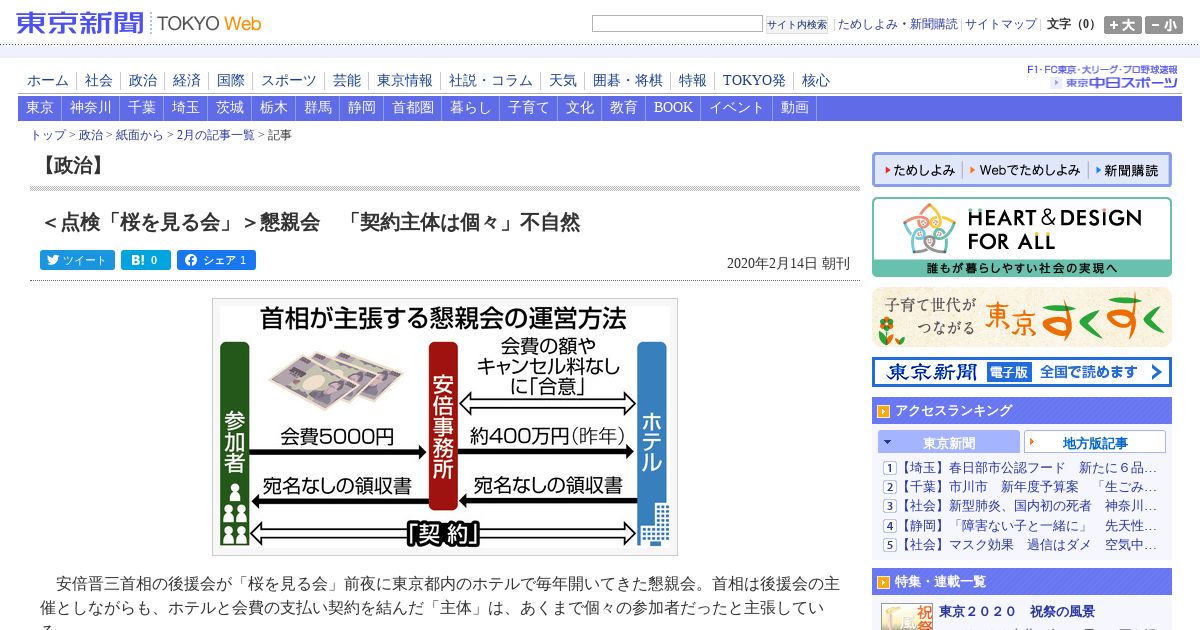
Task: Click the サイト内検索 search button
Action: point(797,24)
